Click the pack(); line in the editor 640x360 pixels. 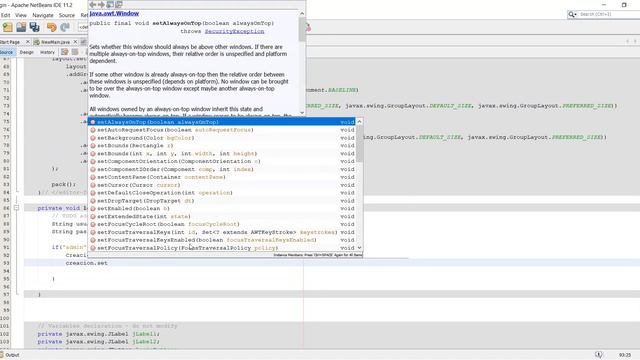pos(63,184)
